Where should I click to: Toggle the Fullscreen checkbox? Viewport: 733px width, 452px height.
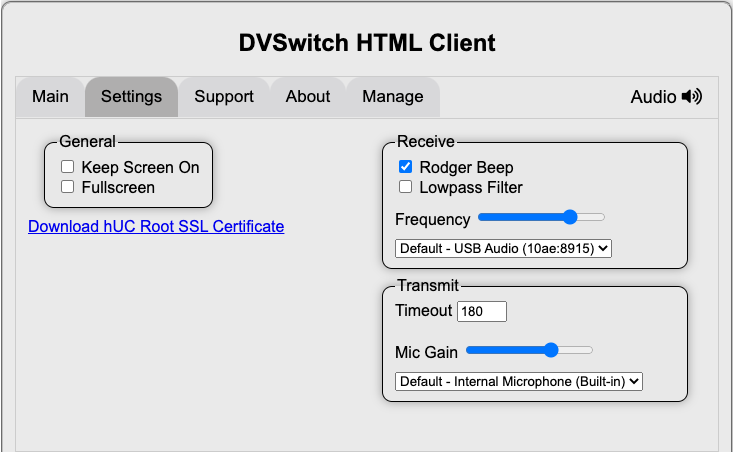coord(68,187)
